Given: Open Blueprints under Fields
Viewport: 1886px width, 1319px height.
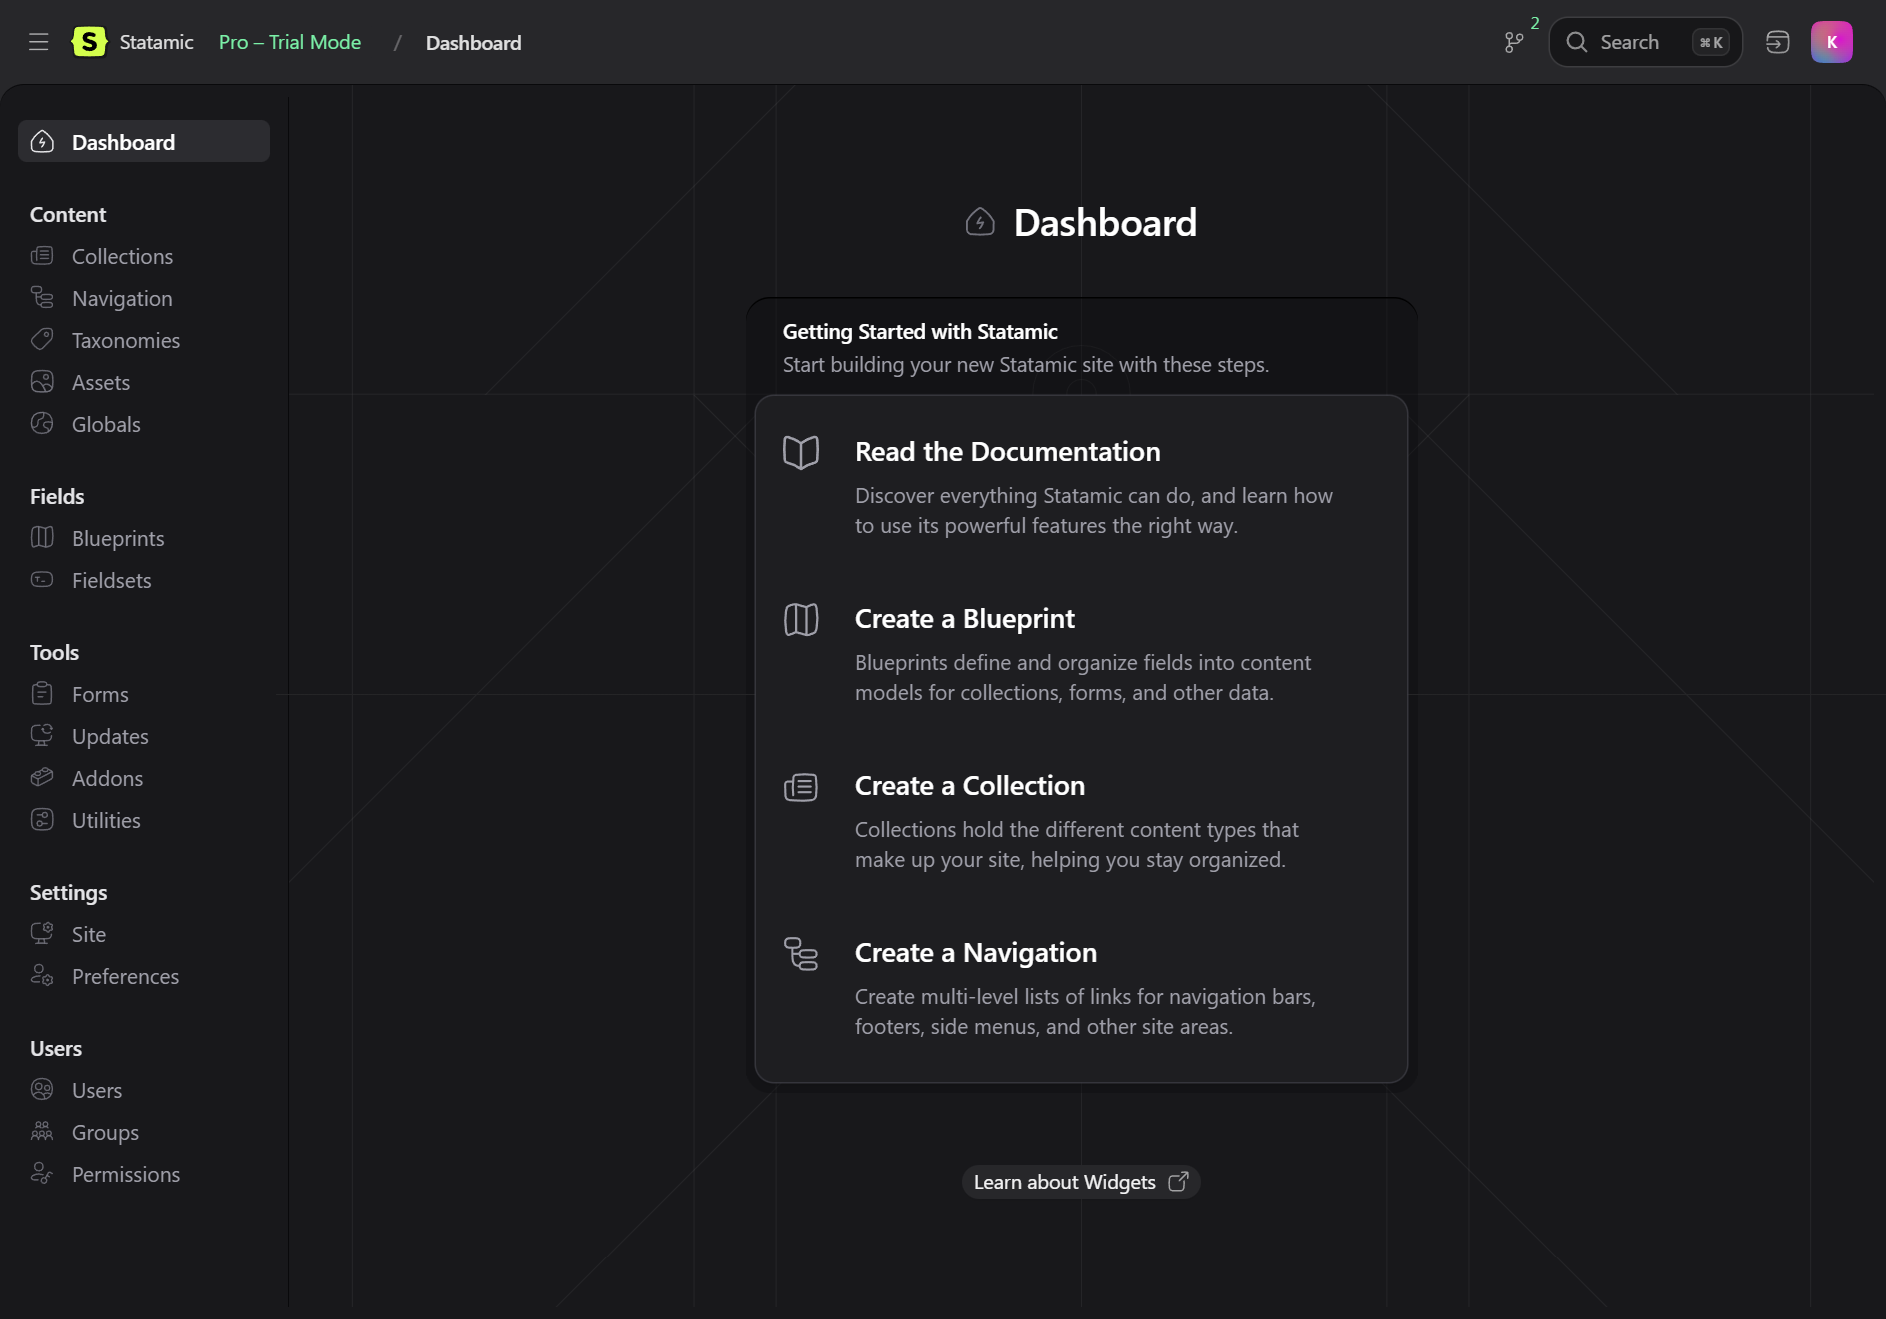Looking at the screenshot, I should [x=144, y=538].
